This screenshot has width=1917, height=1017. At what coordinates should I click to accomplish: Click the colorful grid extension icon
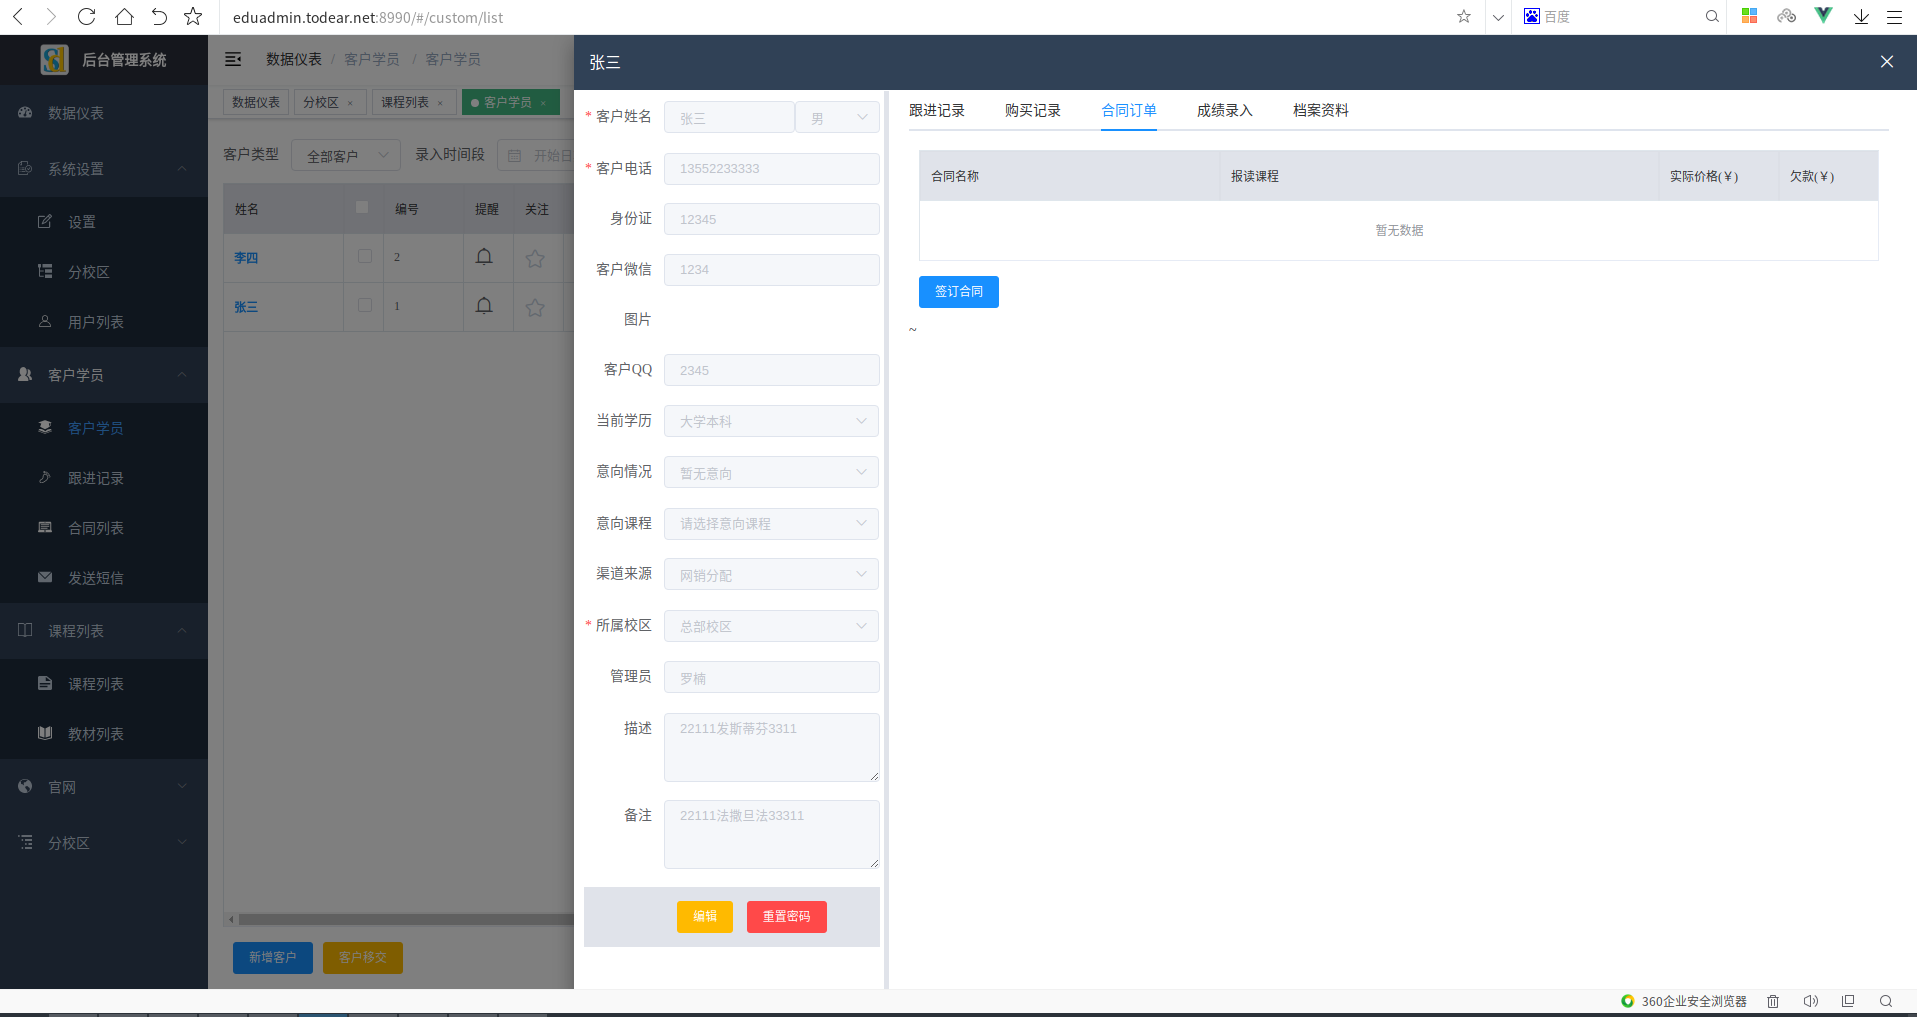[1749, 16]
